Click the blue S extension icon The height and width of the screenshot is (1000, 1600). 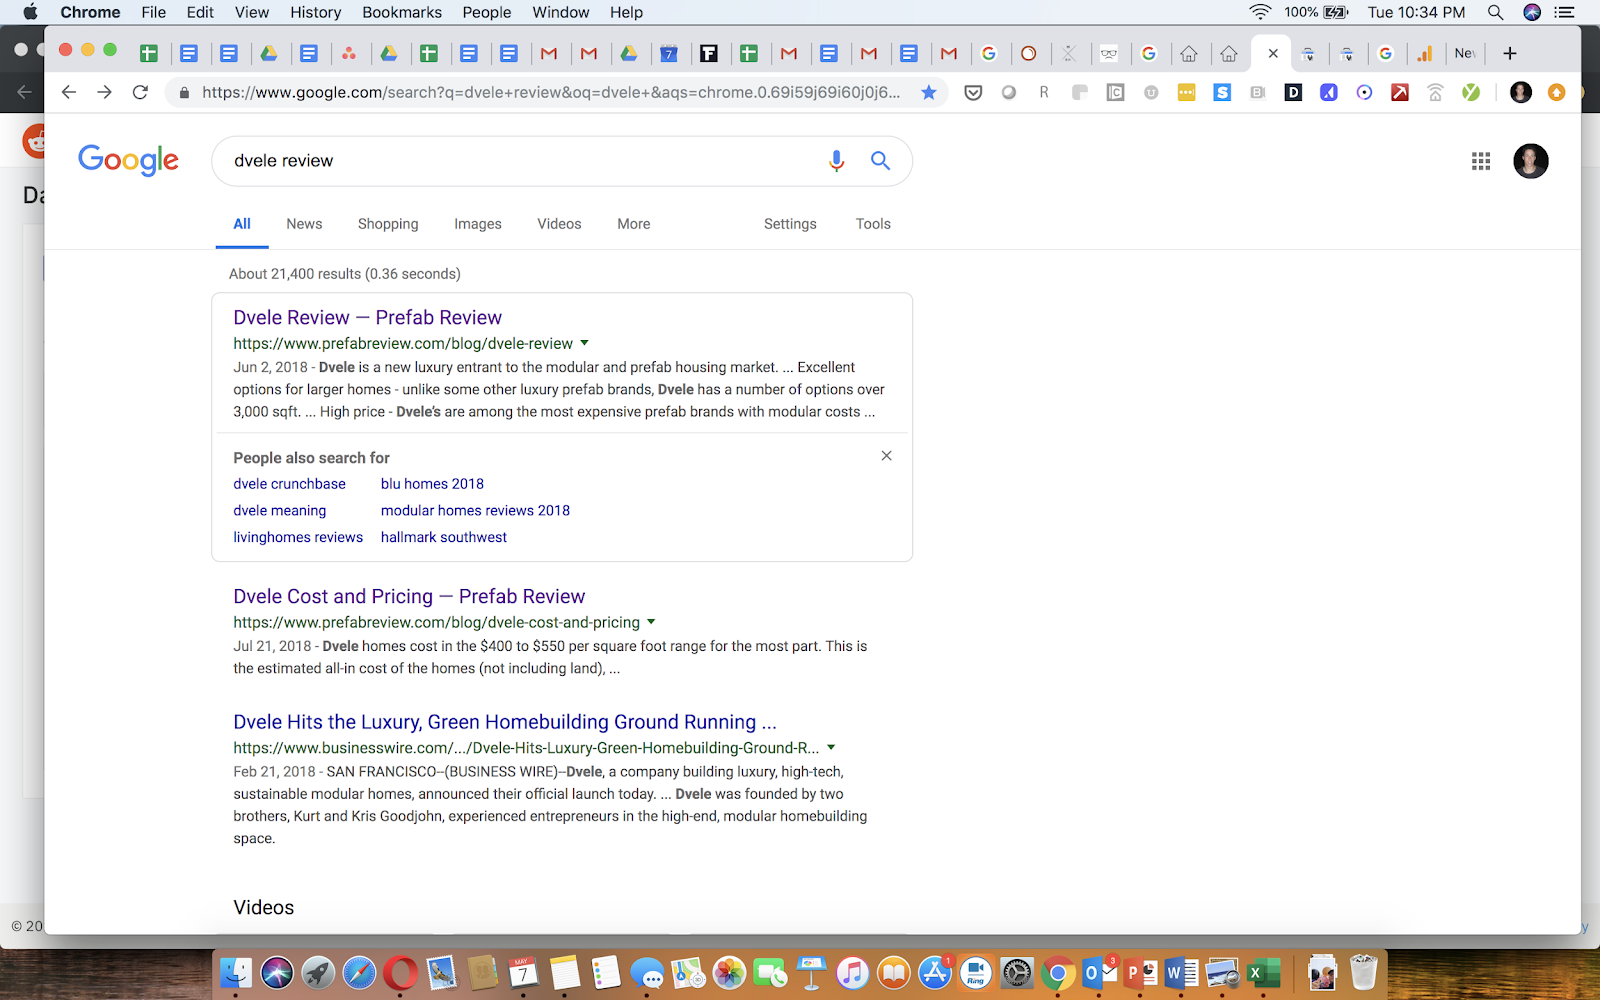point(1222,92)
